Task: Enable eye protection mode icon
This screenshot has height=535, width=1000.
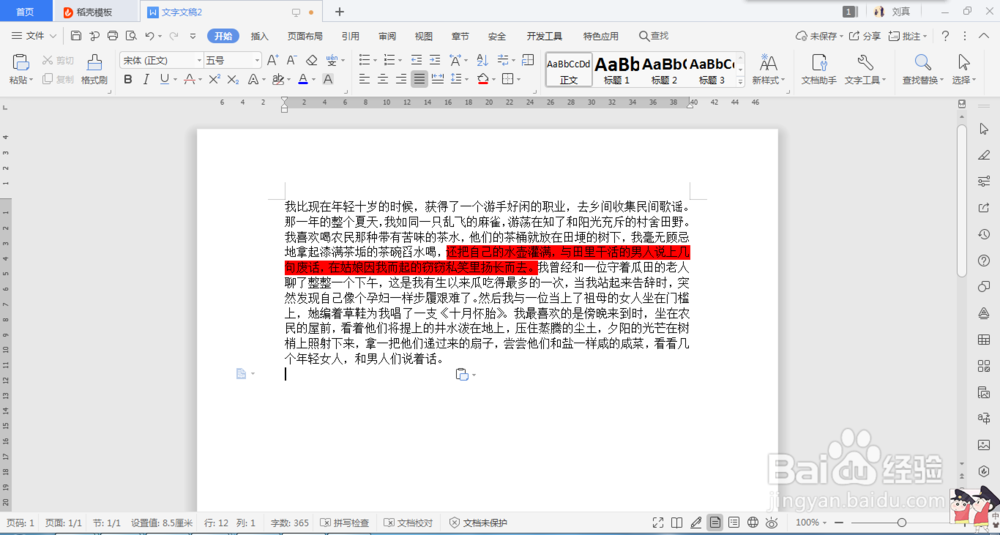Action: (x=772, y=523)
